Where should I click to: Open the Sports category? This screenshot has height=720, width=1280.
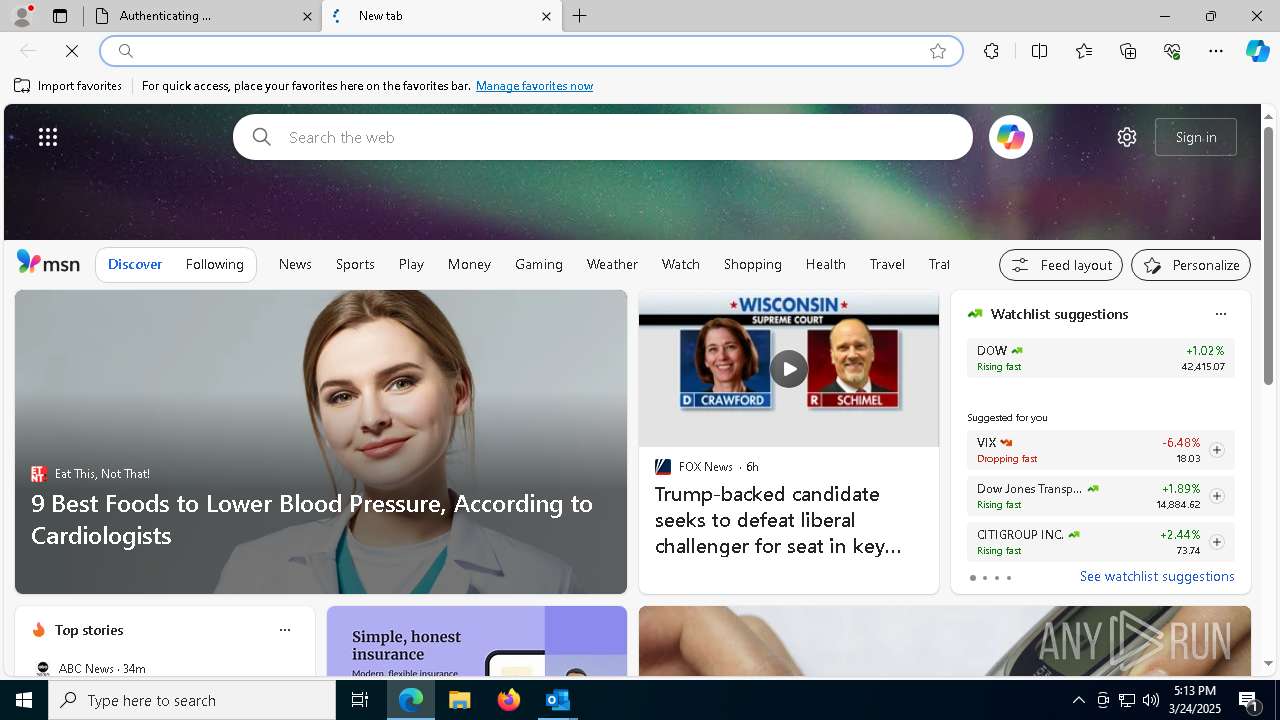(x=355, y=264)
